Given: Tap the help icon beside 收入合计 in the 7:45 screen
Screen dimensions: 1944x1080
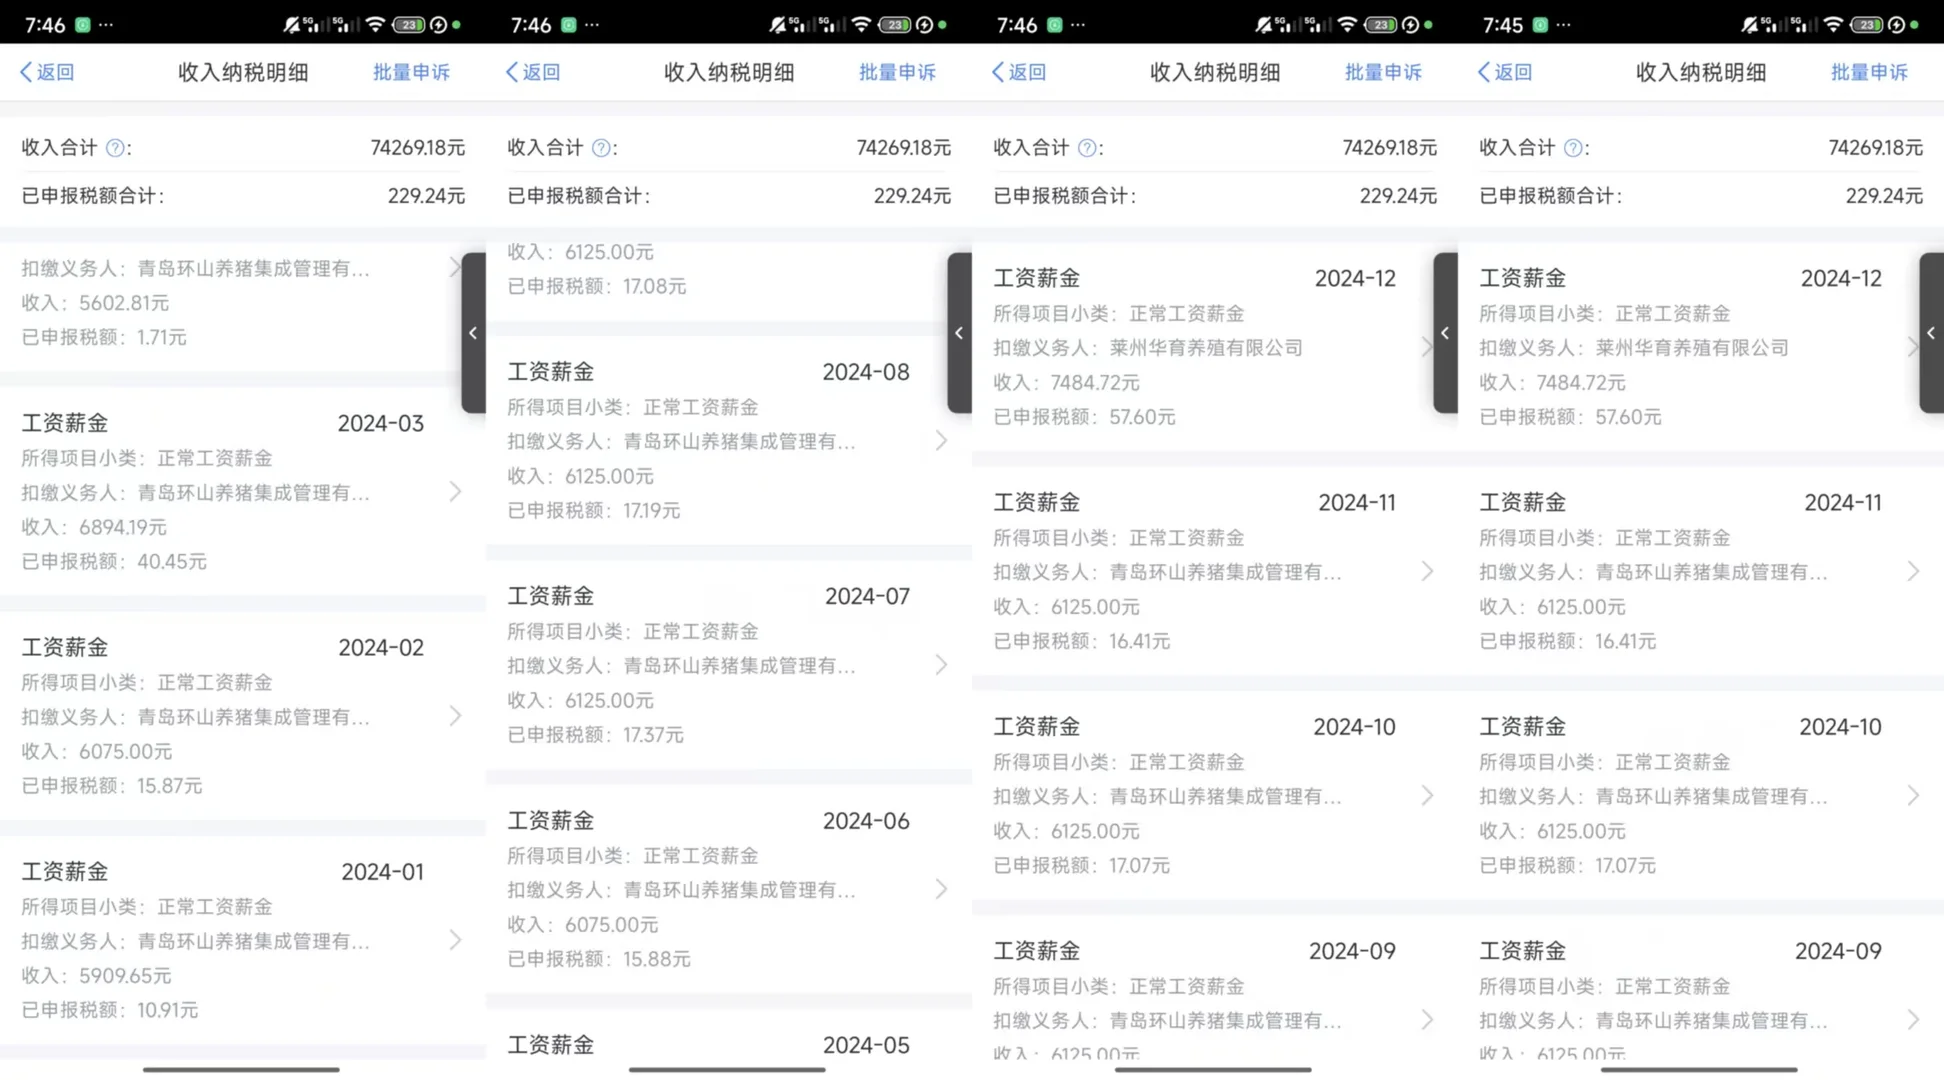Looking at the screenshot, I should [1573, 148].
